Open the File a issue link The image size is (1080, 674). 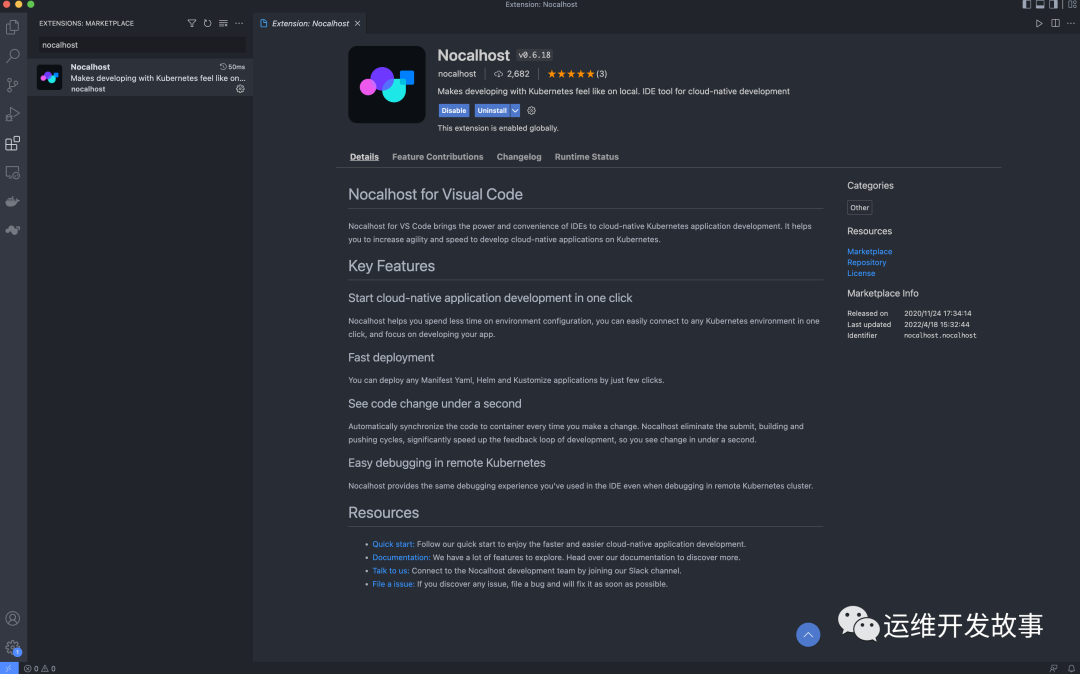(x=393, y=584)
